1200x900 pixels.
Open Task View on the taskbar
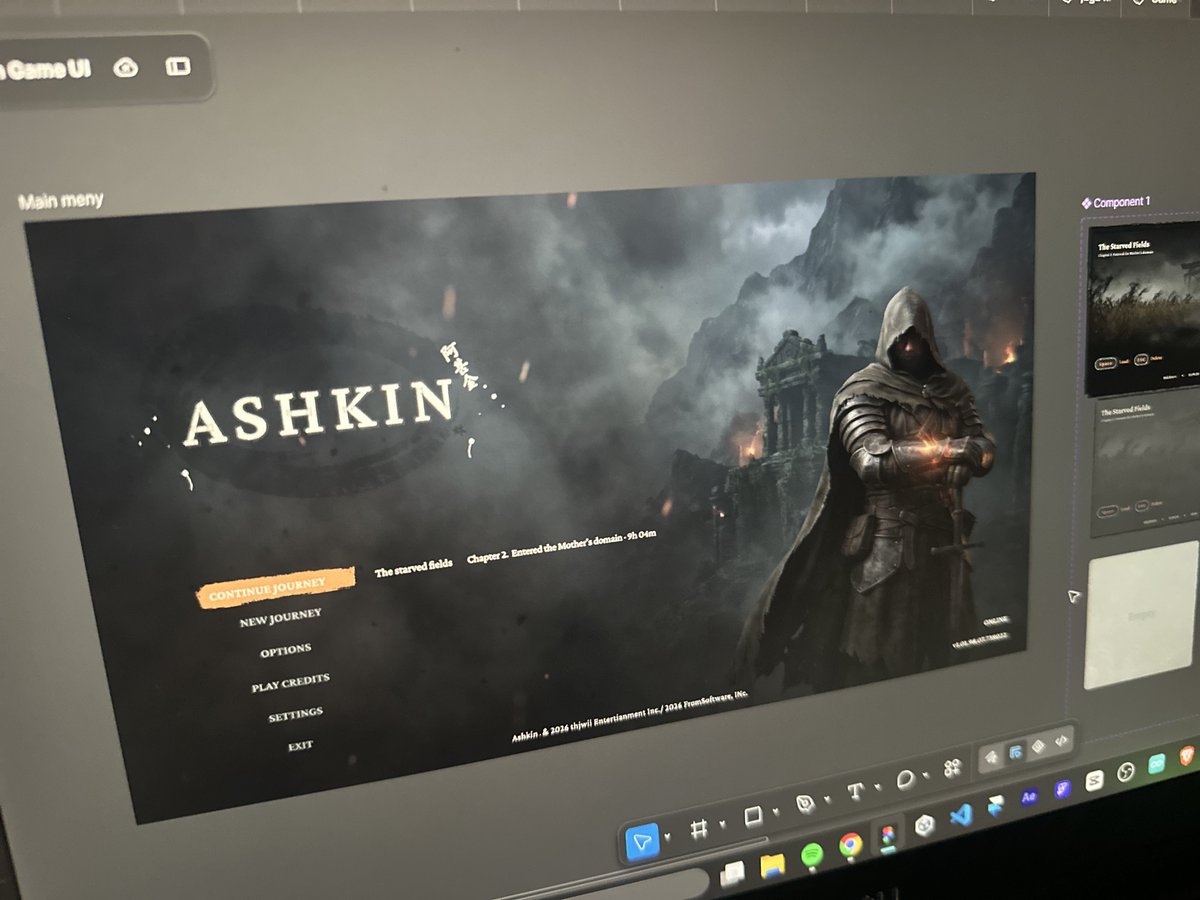click(x=733, y=873)
